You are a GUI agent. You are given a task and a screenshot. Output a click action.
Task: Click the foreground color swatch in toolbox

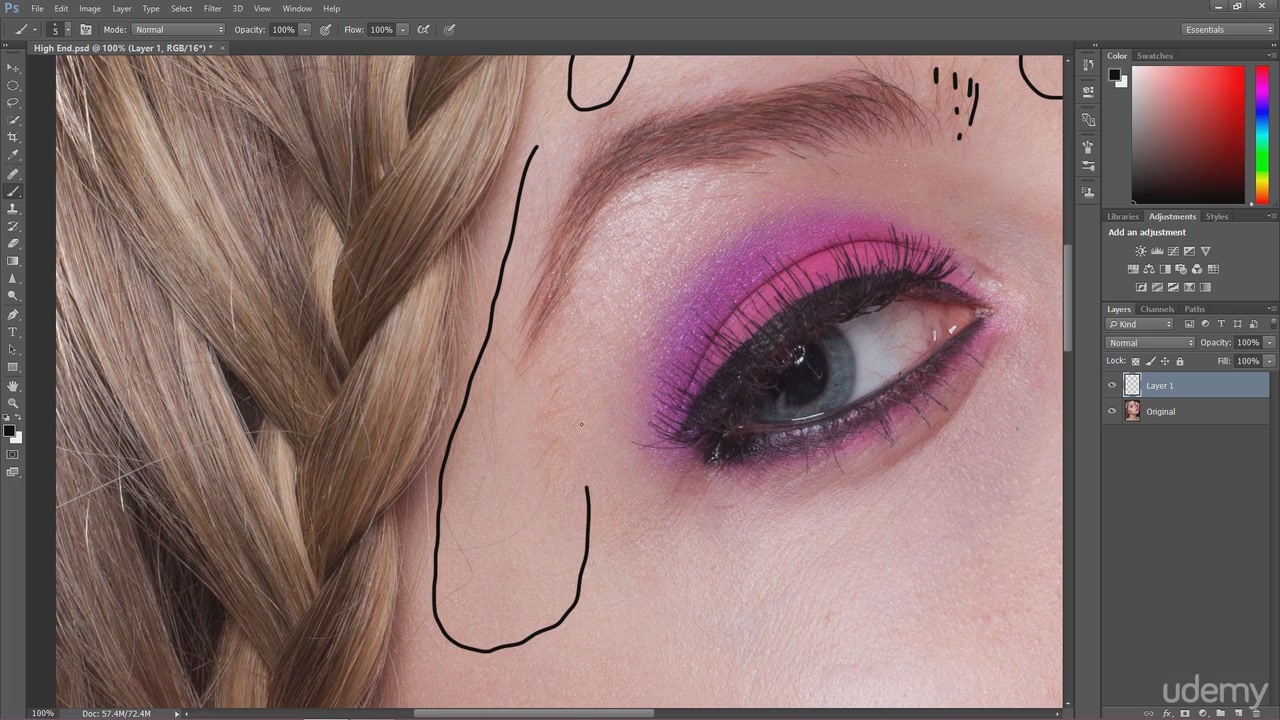click(9, 431)
